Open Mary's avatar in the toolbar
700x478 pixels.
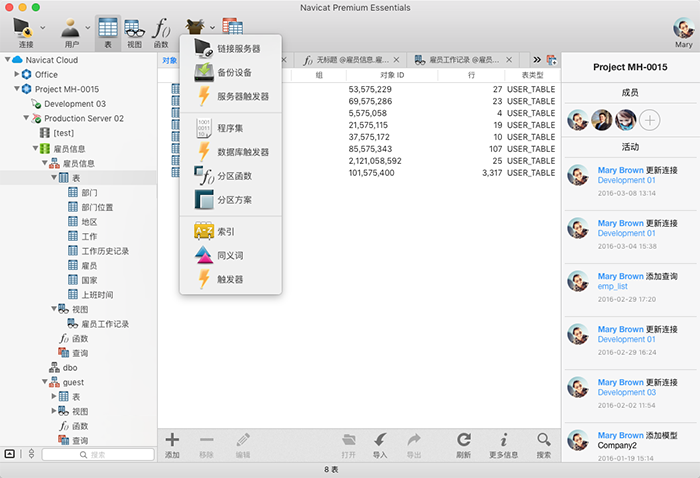683,29
